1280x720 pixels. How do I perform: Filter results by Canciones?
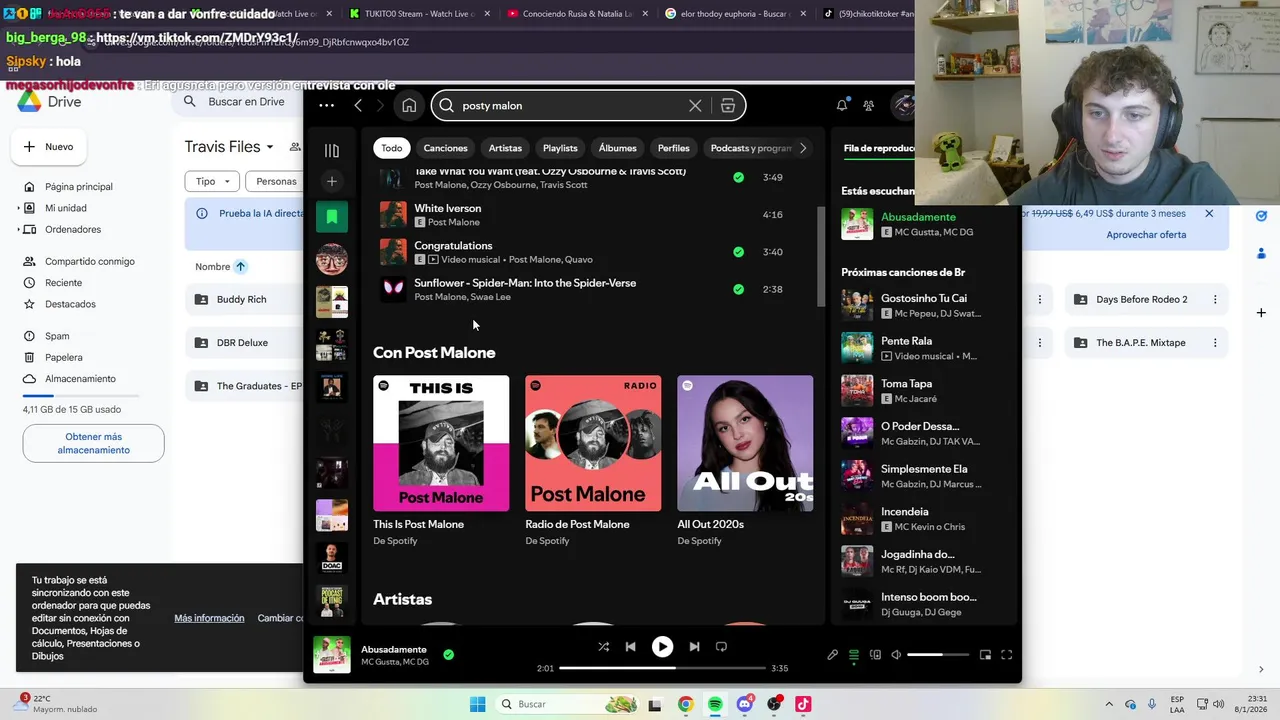[x=445, y=148]
